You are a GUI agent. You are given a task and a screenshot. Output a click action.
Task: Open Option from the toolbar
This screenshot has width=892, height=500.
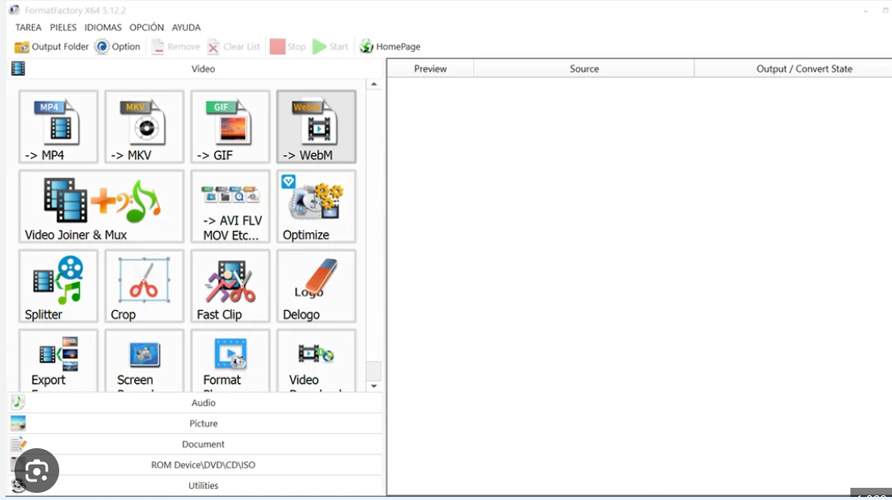(x=118, y=47)
